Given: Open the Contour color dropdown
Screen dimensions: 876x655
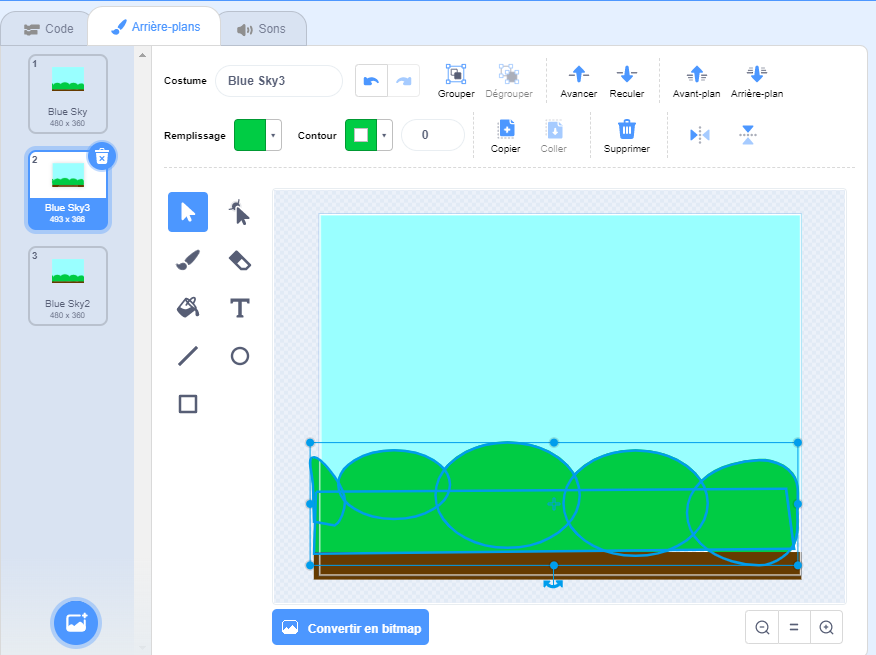Looking at the screenshot, I should [385, 135].
